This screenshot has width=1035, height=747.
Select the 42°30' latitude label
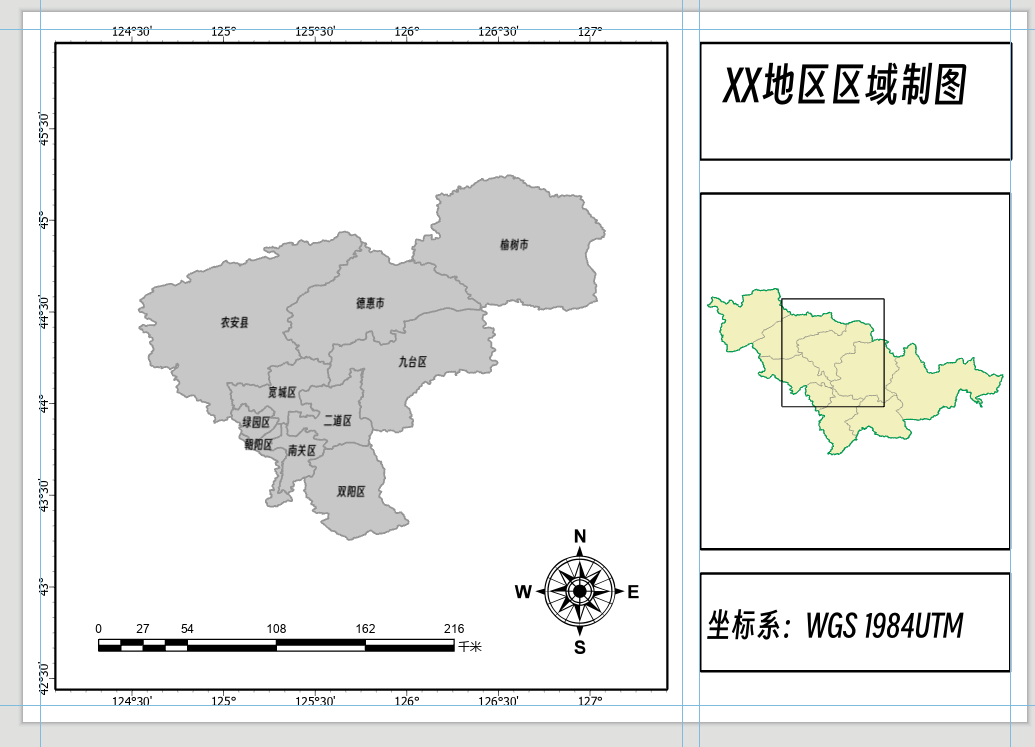tap(44, 678)
